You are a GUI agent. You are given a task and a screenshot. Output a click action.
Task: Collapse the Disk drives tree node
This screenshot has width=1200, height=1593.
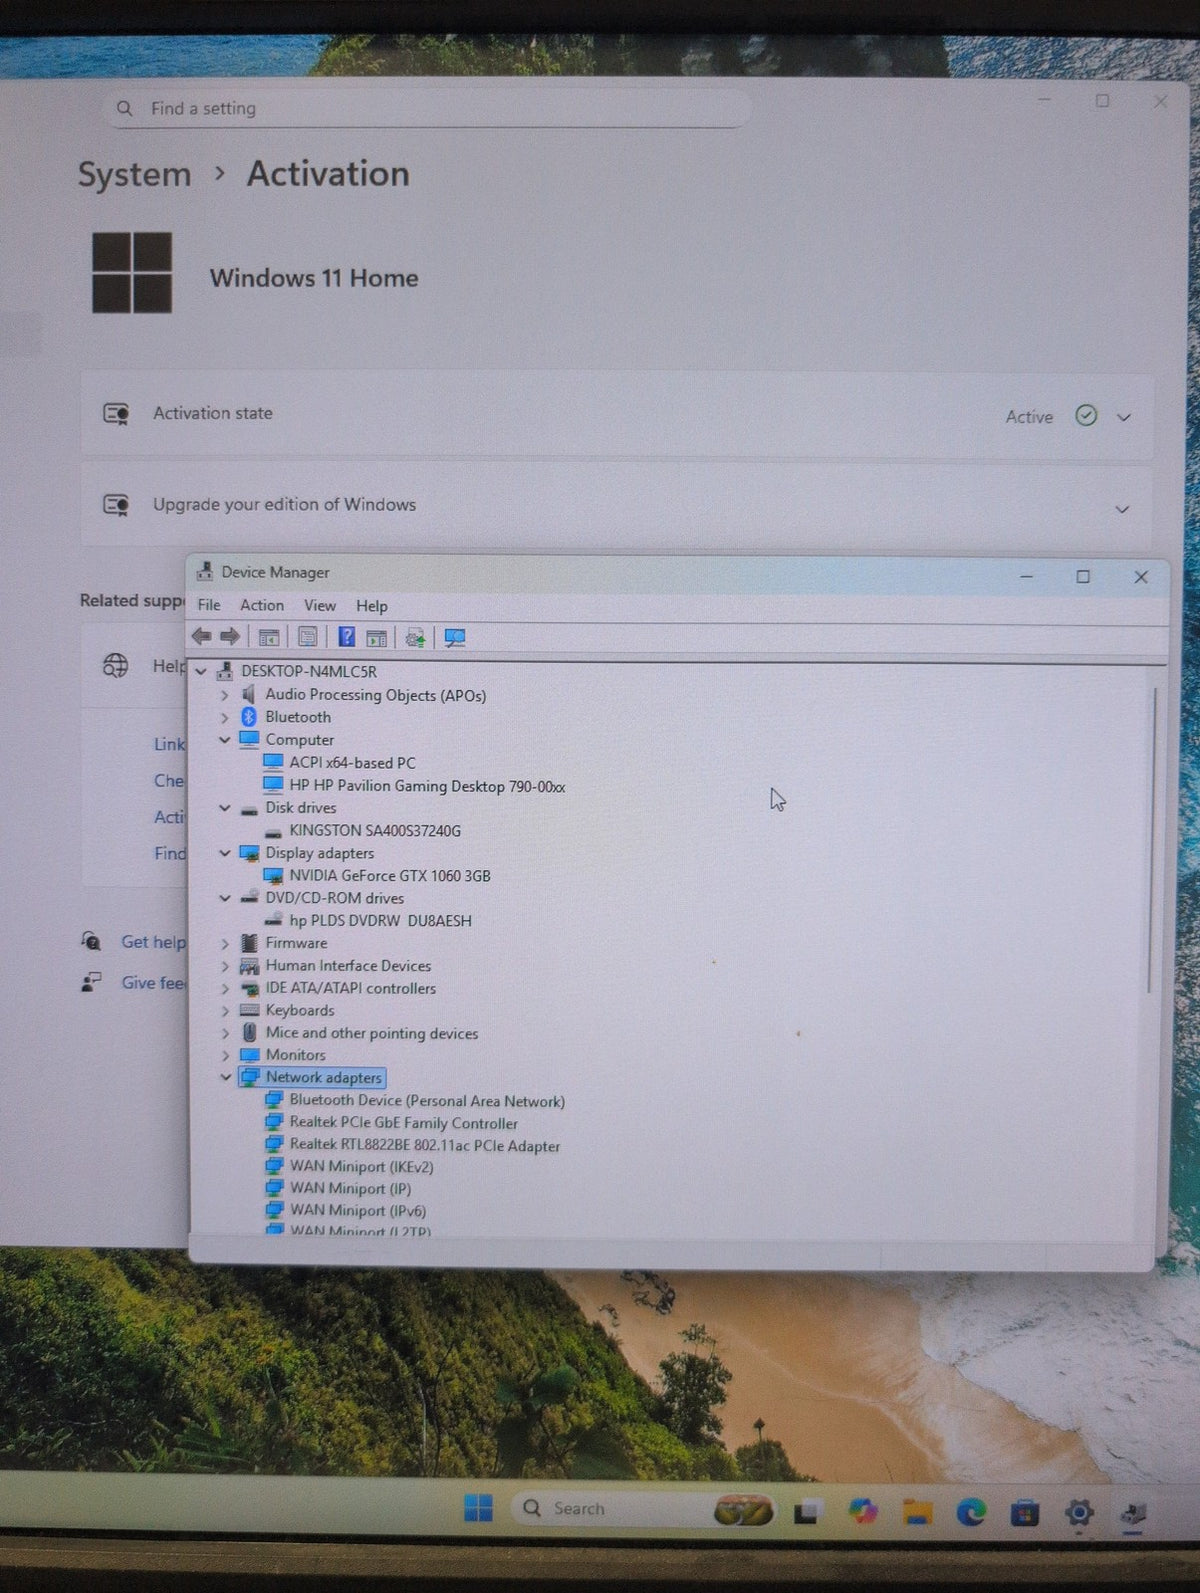click(224, 808)
